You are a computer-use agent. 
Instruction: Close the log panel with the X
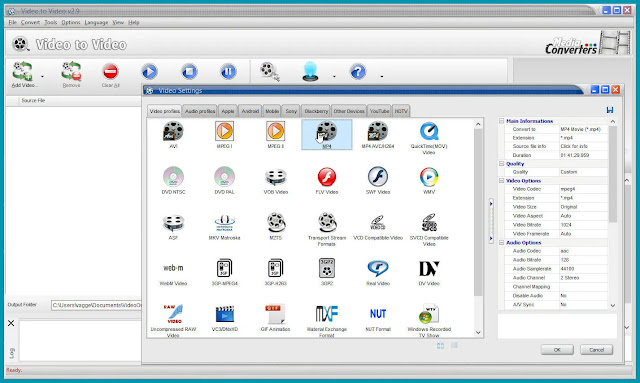[x=11, y=323]
